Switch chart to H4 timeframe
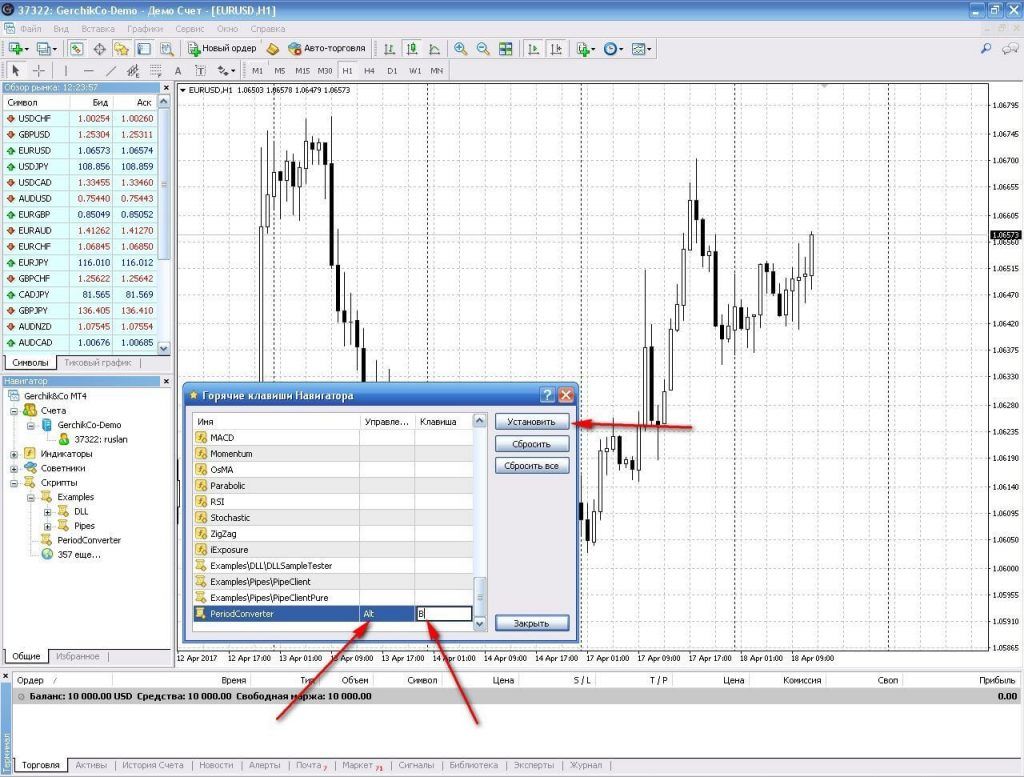This screenshot has height=777, width=1024. [369, 71]
